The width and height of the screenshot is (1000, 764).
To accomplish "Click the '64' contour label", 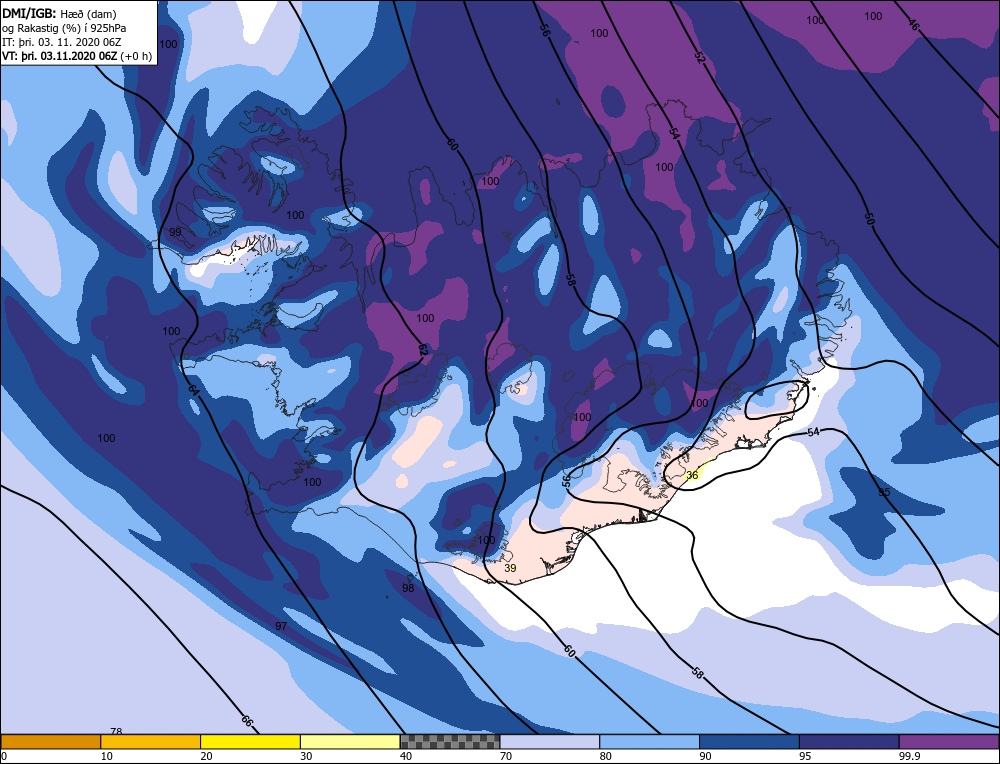I will [x=194, y=389].
